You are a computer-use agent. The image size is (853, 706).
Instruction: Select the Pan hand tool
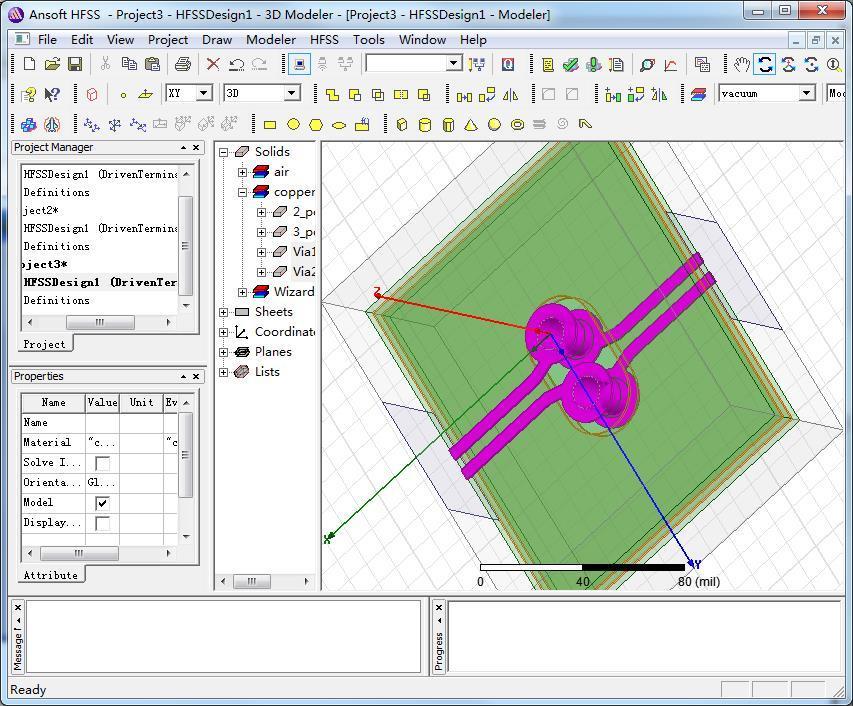[x=741, y=65]
